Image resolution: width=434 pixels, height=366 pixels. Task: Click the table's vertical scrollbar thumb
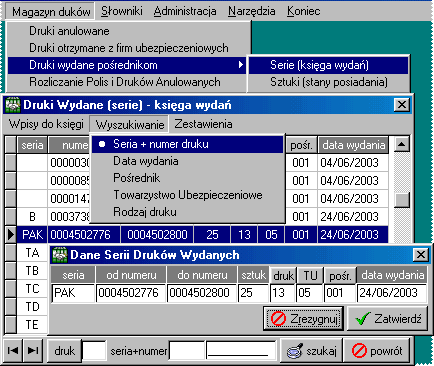(401, 200)
